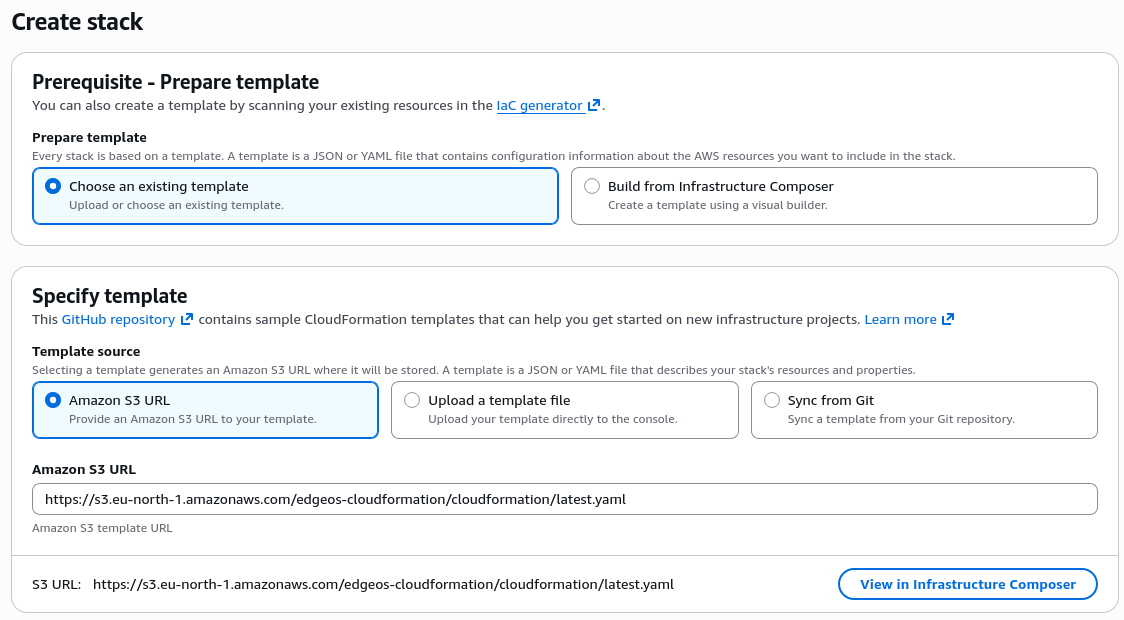Open the Learn more external link icon

coord(946,319)
